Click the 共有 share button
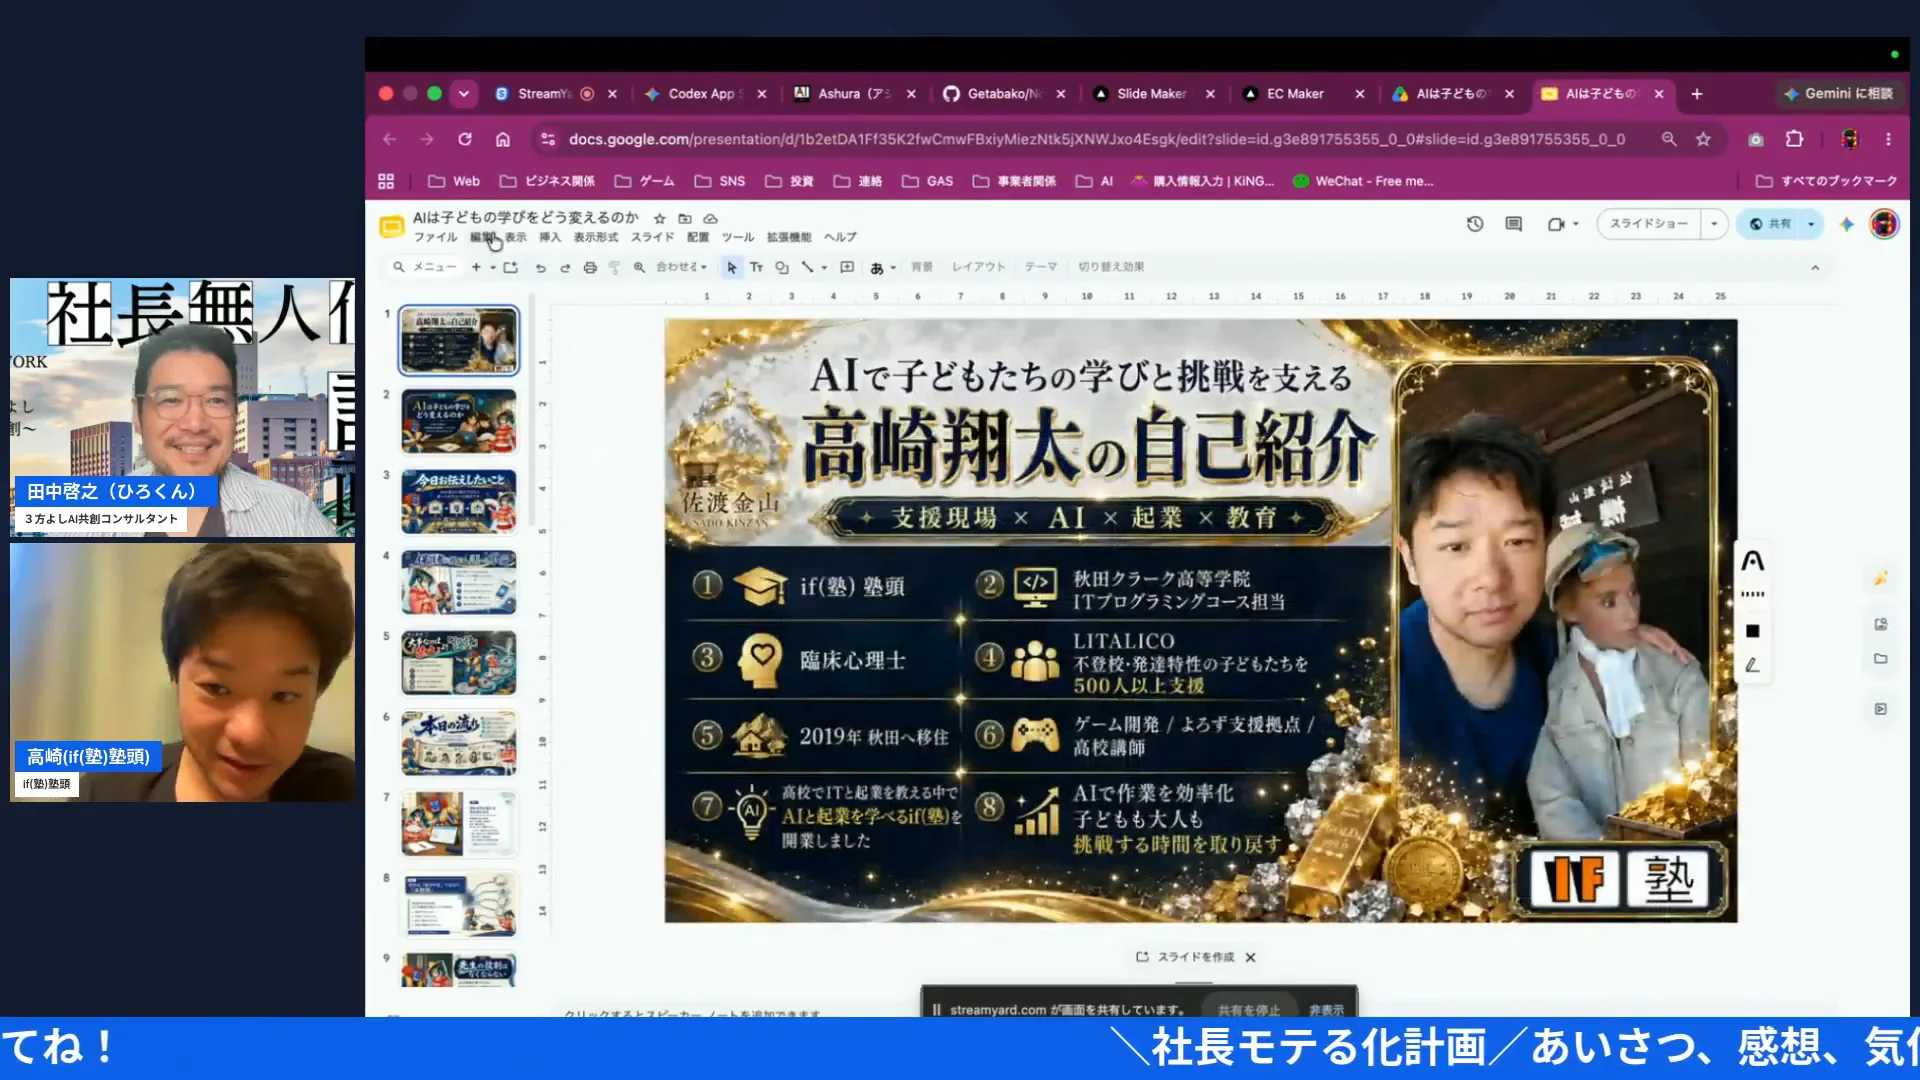Image resolution: width=1920 pixels, height=1080 pixels. click(1770, 224)
